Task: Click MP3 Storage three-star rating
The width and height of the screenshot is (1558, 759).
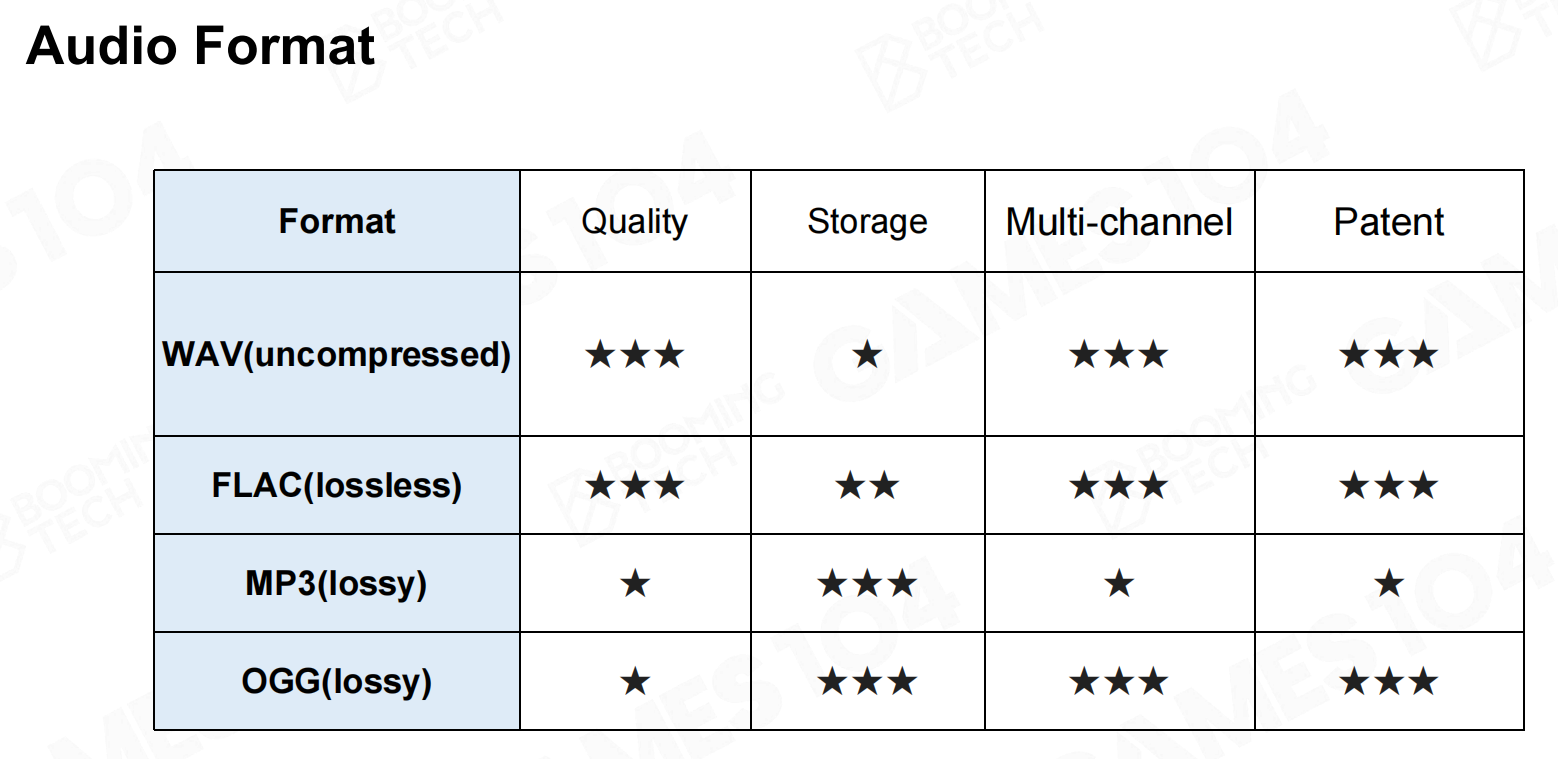Action: [x=867, y=583]
